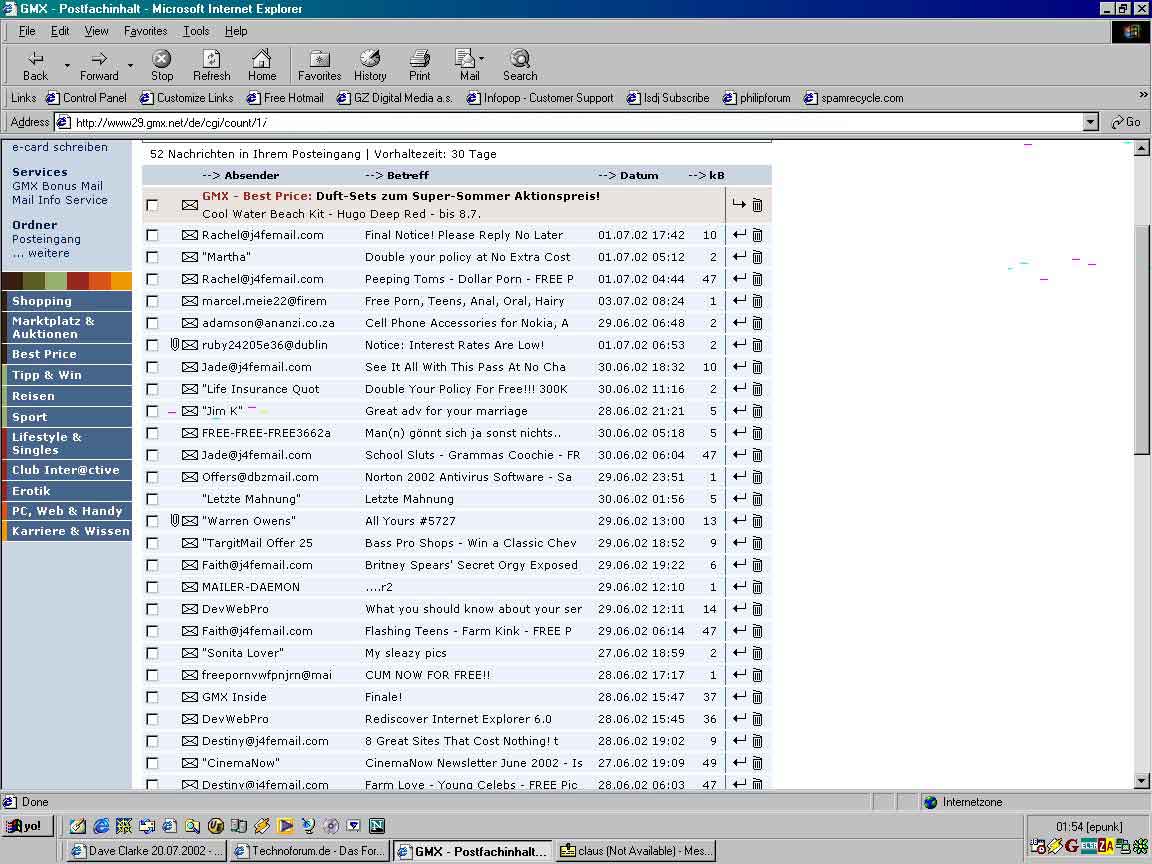Tick the "Jim K" email checkbox
Viewport: 1152px width, 864px height.
coord(152,411)
